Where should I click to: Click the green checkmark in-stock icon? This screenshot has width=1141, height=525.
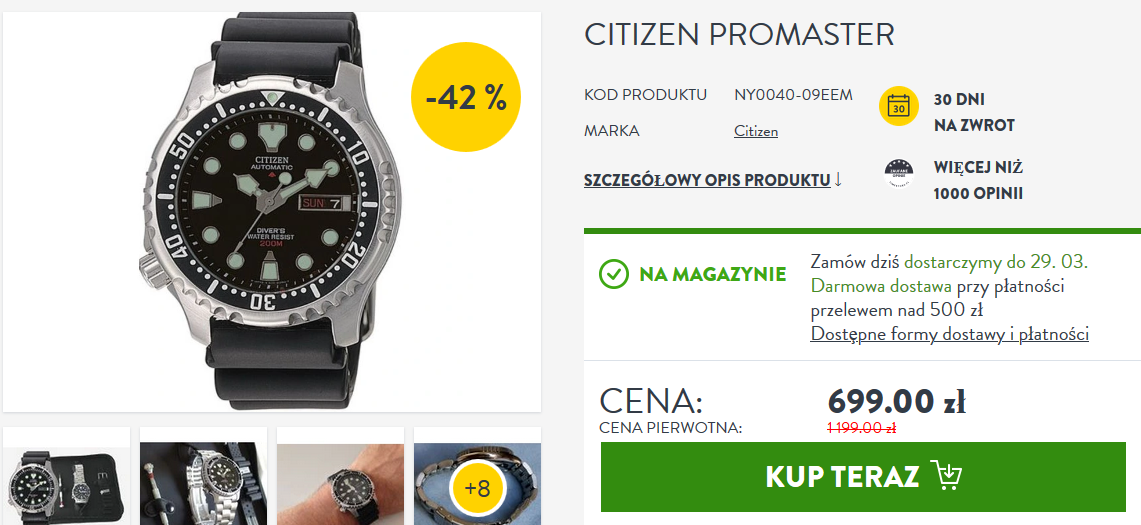(x=613, y=274)
